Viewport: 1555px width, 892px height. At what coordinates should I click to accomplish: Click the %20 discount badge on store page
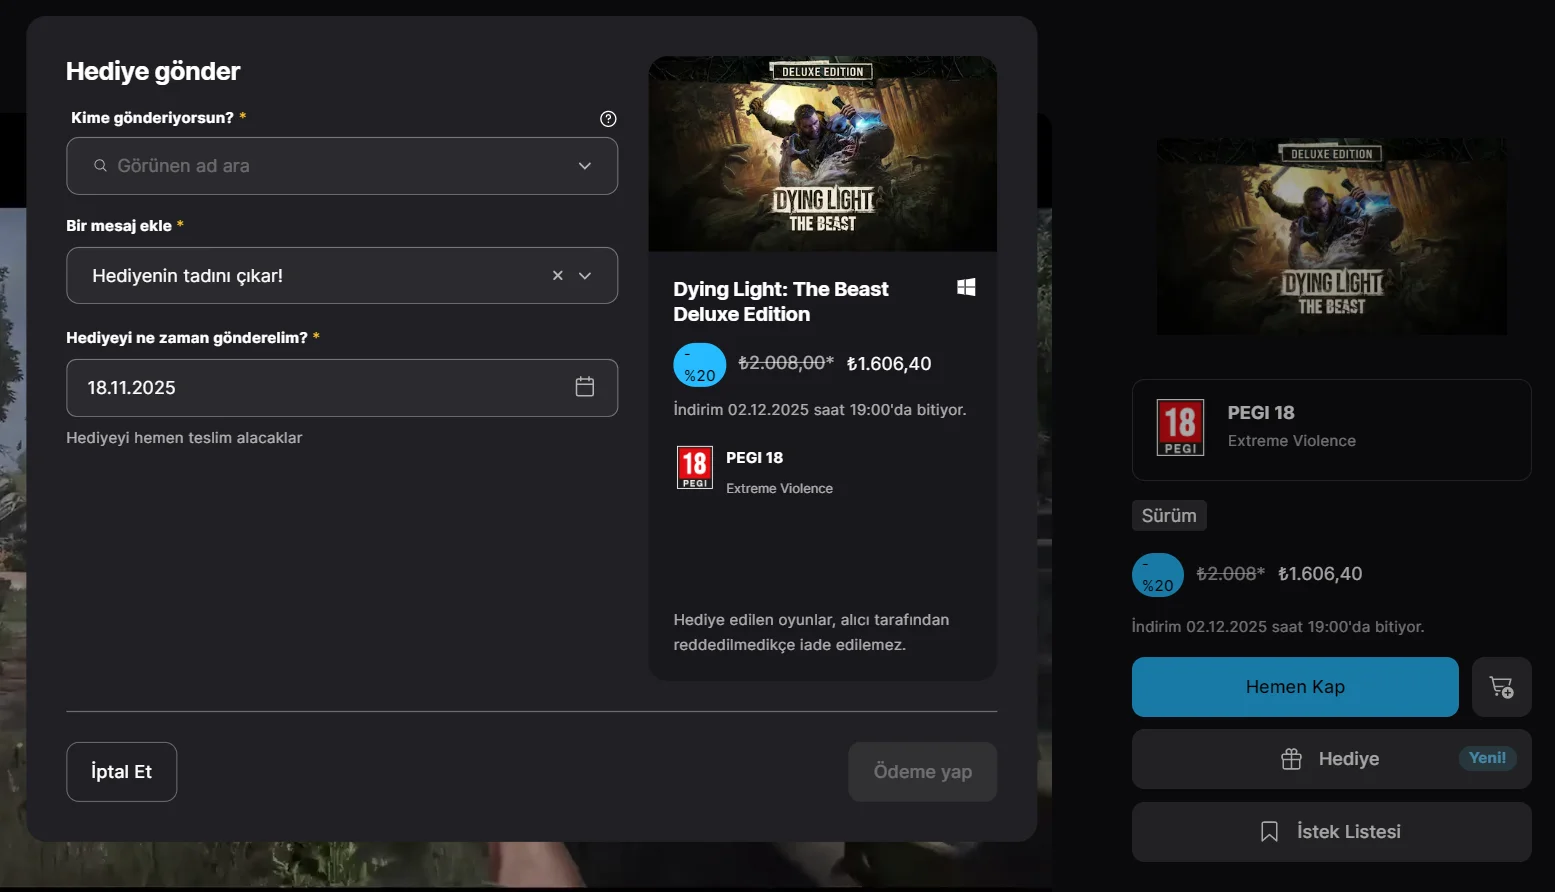pyautogui.click(x=1158, y=575)
